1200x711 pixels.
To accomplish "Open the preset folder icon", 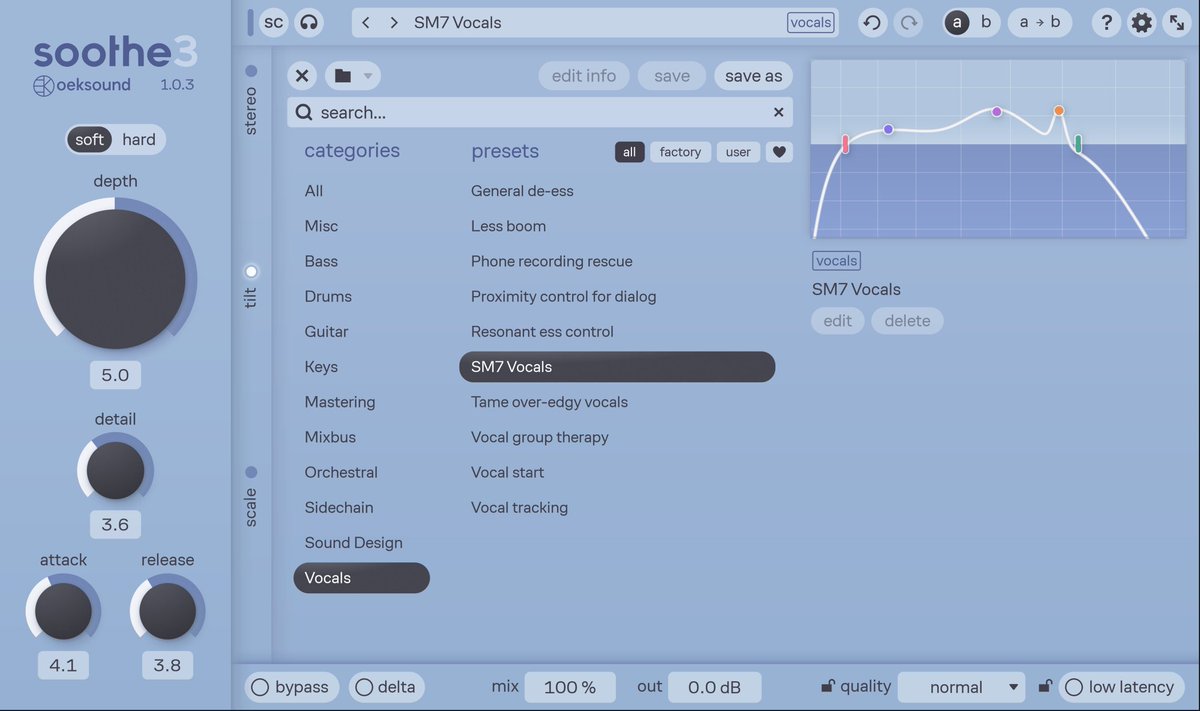I will (x=343, y=76).
